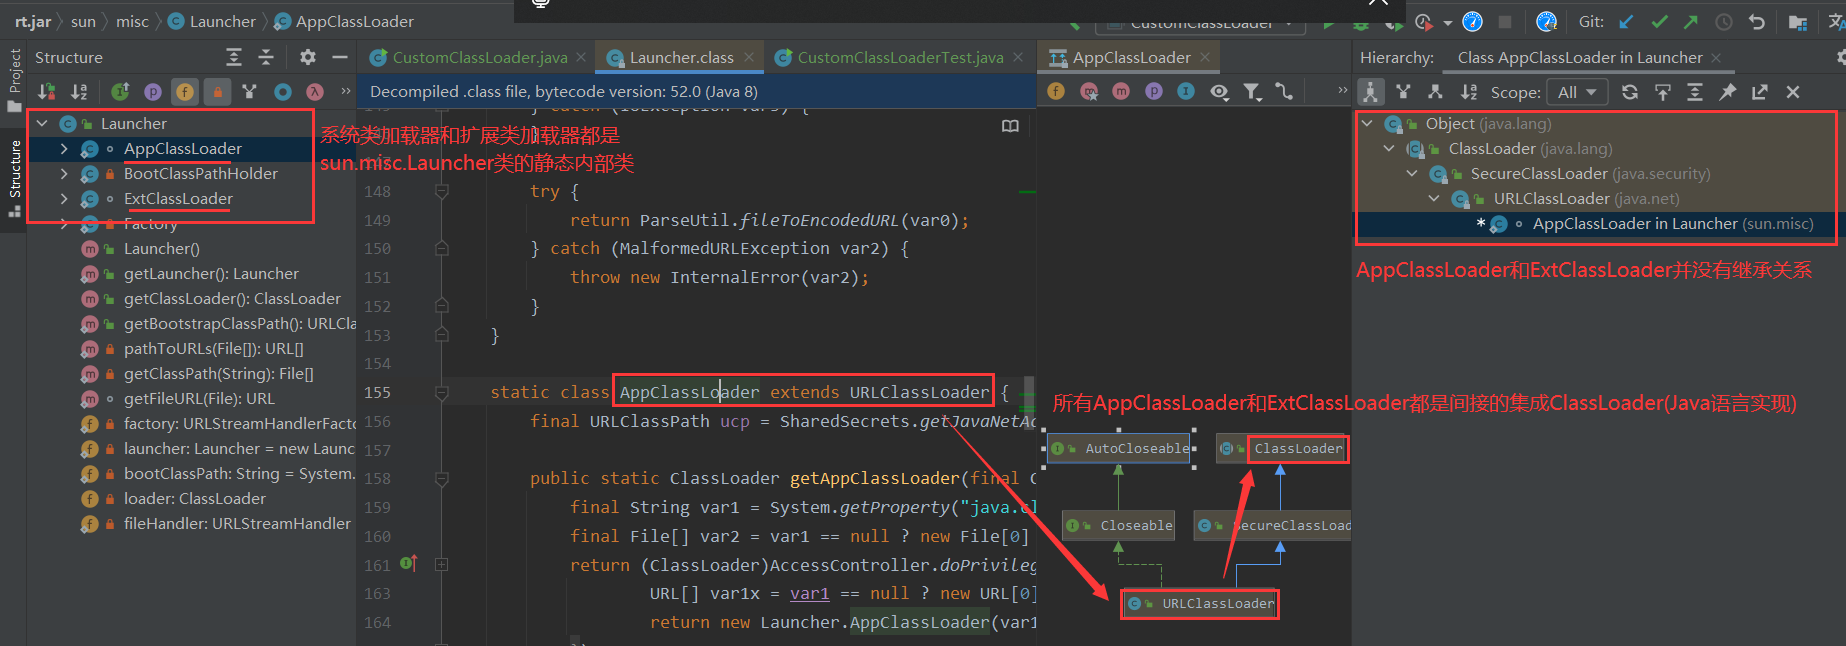1846x646 pixels.
Task: Click diagram edge routing icon
Action: (x=1285, y=92)
